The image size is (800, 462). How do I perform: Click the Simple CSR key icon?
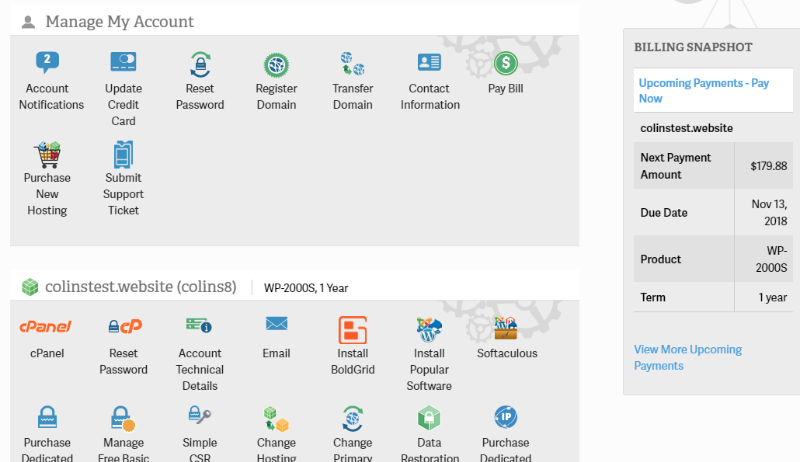pos(199,415)
